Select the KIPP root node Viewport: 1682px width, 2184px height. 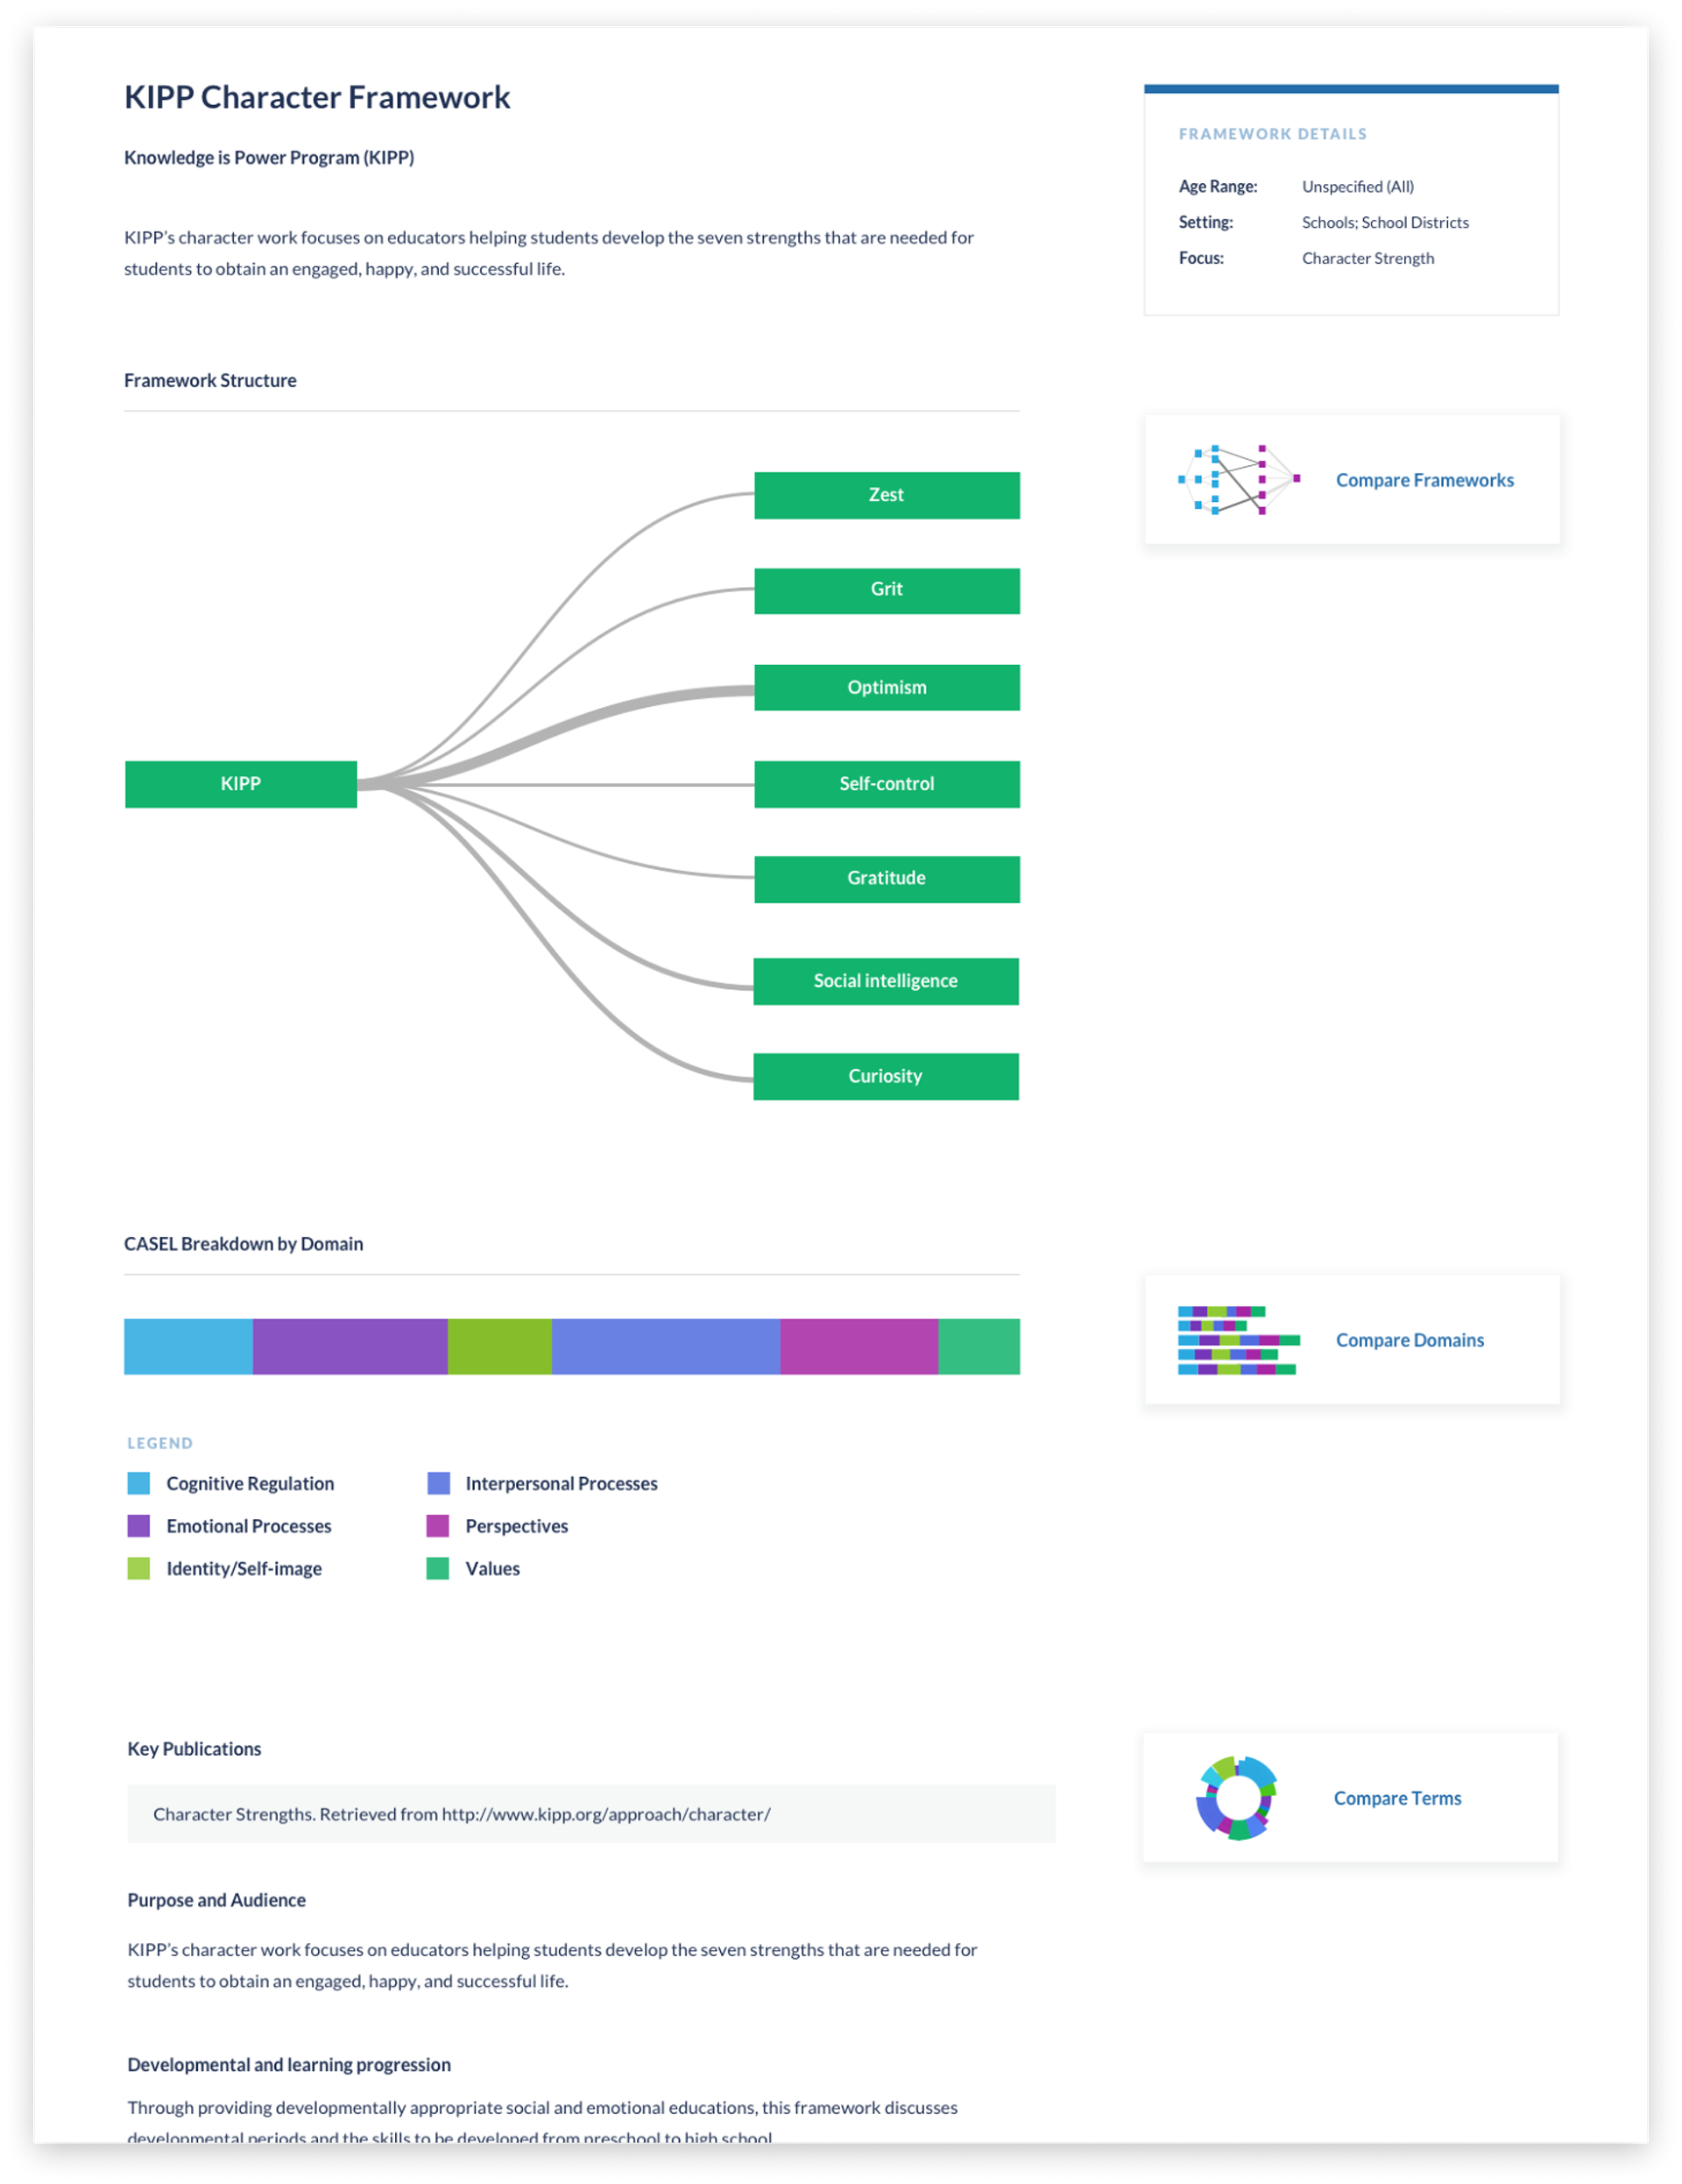pyautogui.click(x=241, y=784)
